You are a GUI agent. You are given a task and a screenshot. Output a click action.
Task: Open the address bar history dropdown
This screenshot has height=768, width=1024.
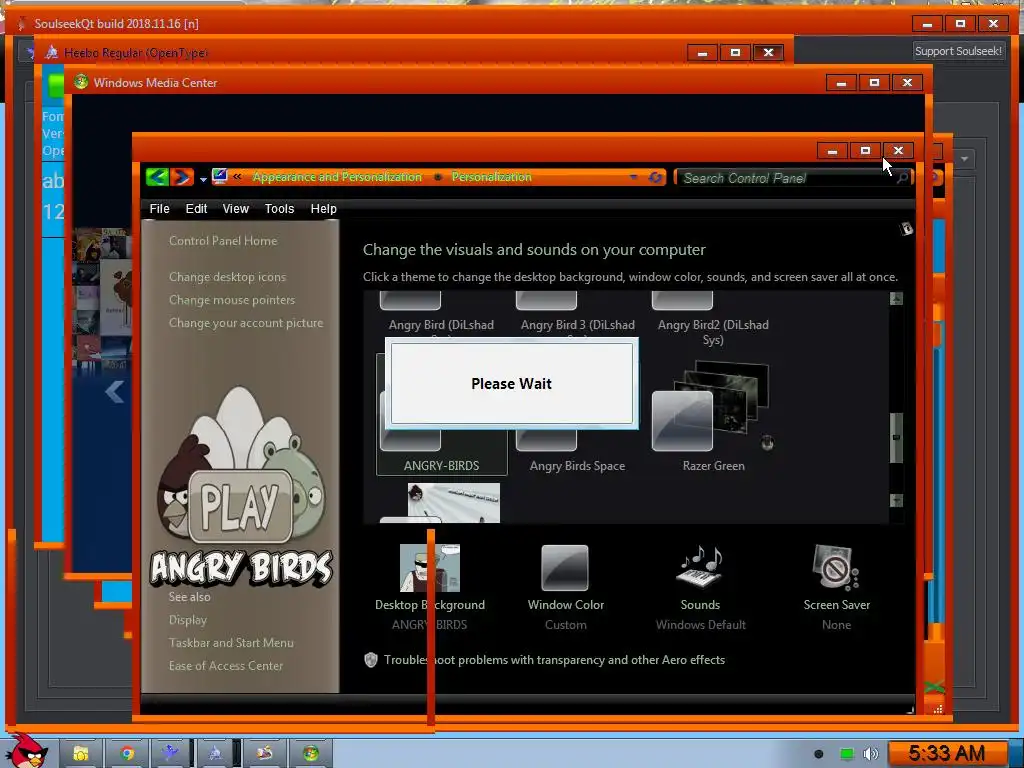(633, 177)
